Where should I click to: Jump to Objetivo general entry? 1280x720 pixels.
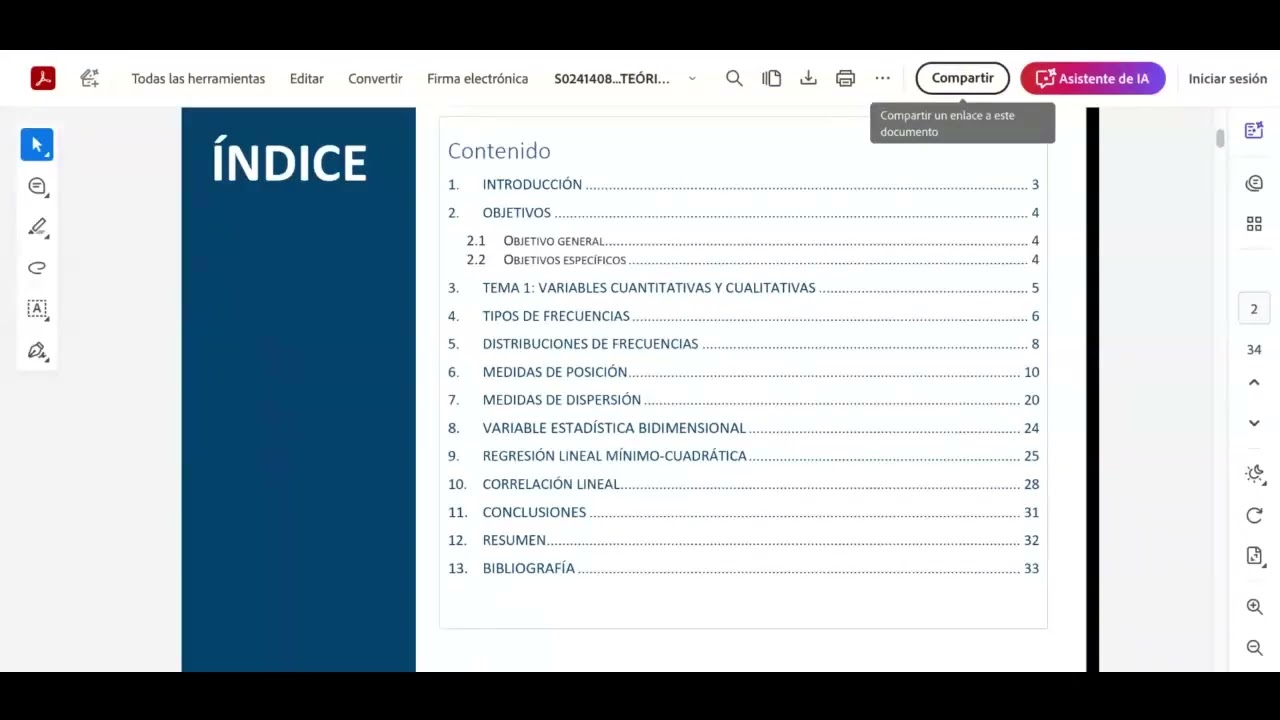752,240
